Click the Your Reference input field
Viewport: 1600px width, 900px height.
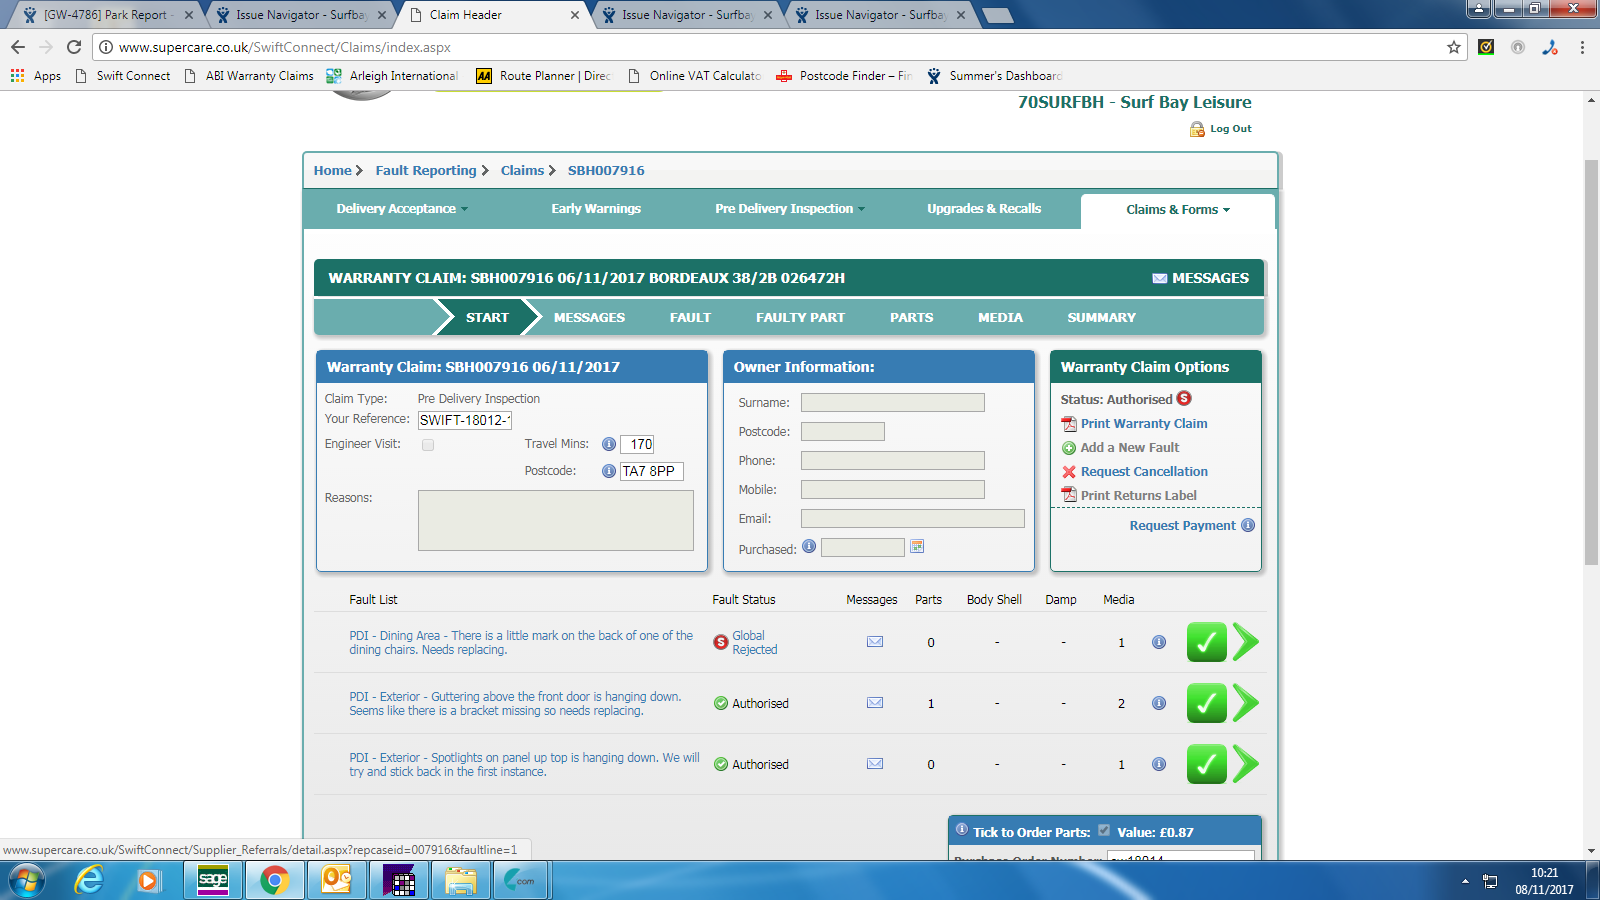(465, 420)
